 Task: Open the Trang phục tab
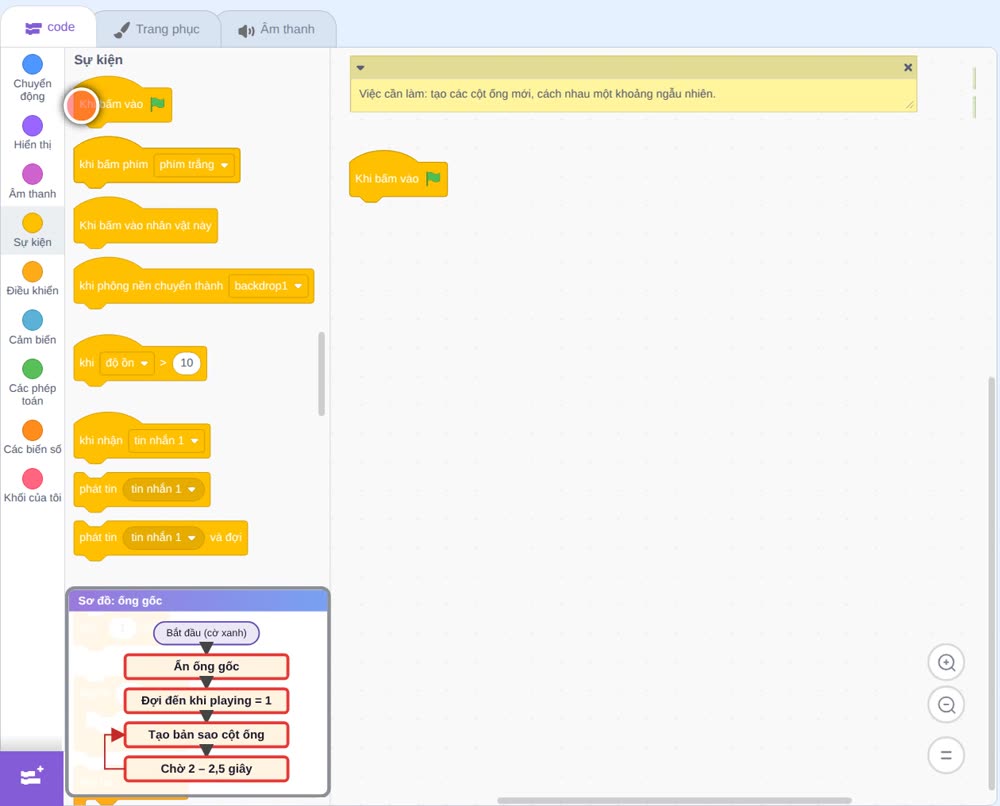coord(157,29)
